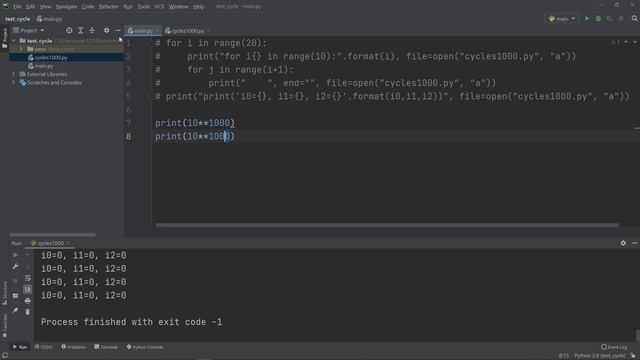640x360 pixels.
Task: Collapse all items in Project panel
Action: coord(92,31)
